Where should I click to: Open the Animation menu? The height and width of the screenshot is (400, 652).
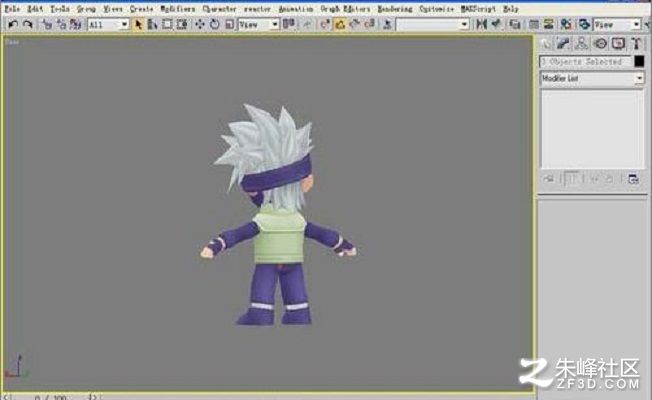click(x=296, y=9)
